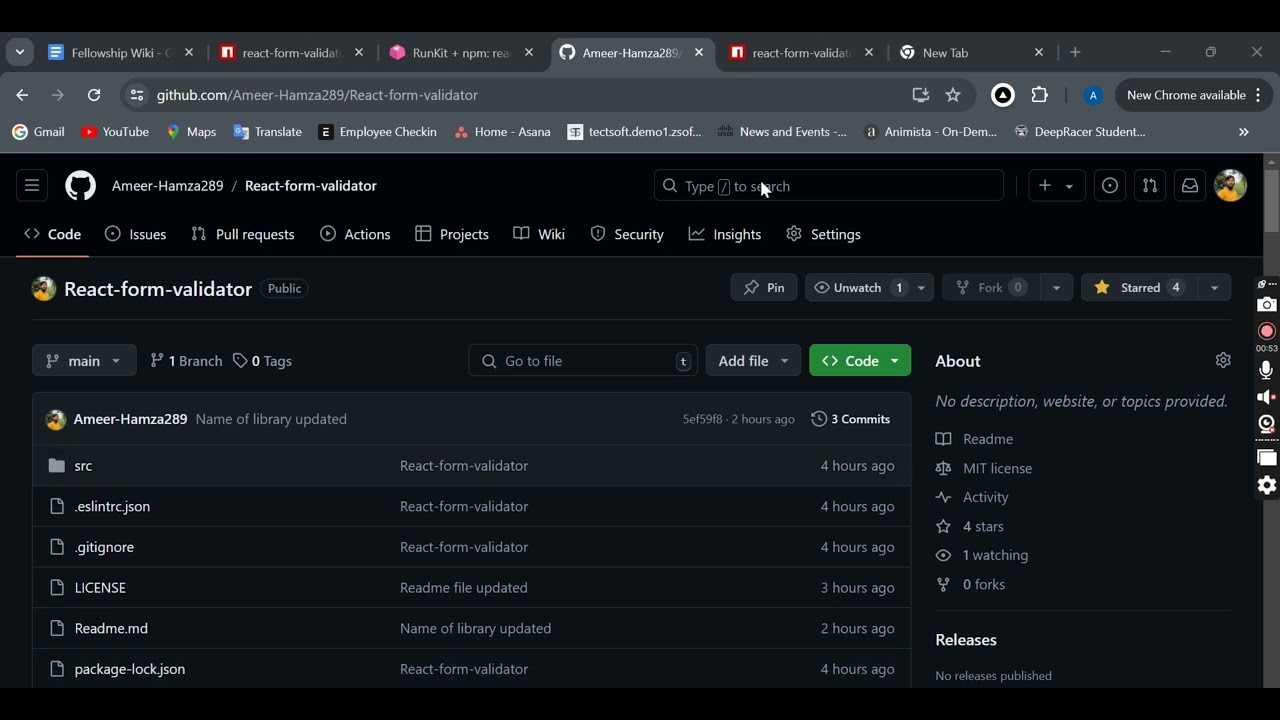Open the notifications inbox icon

click(1190, 186)
